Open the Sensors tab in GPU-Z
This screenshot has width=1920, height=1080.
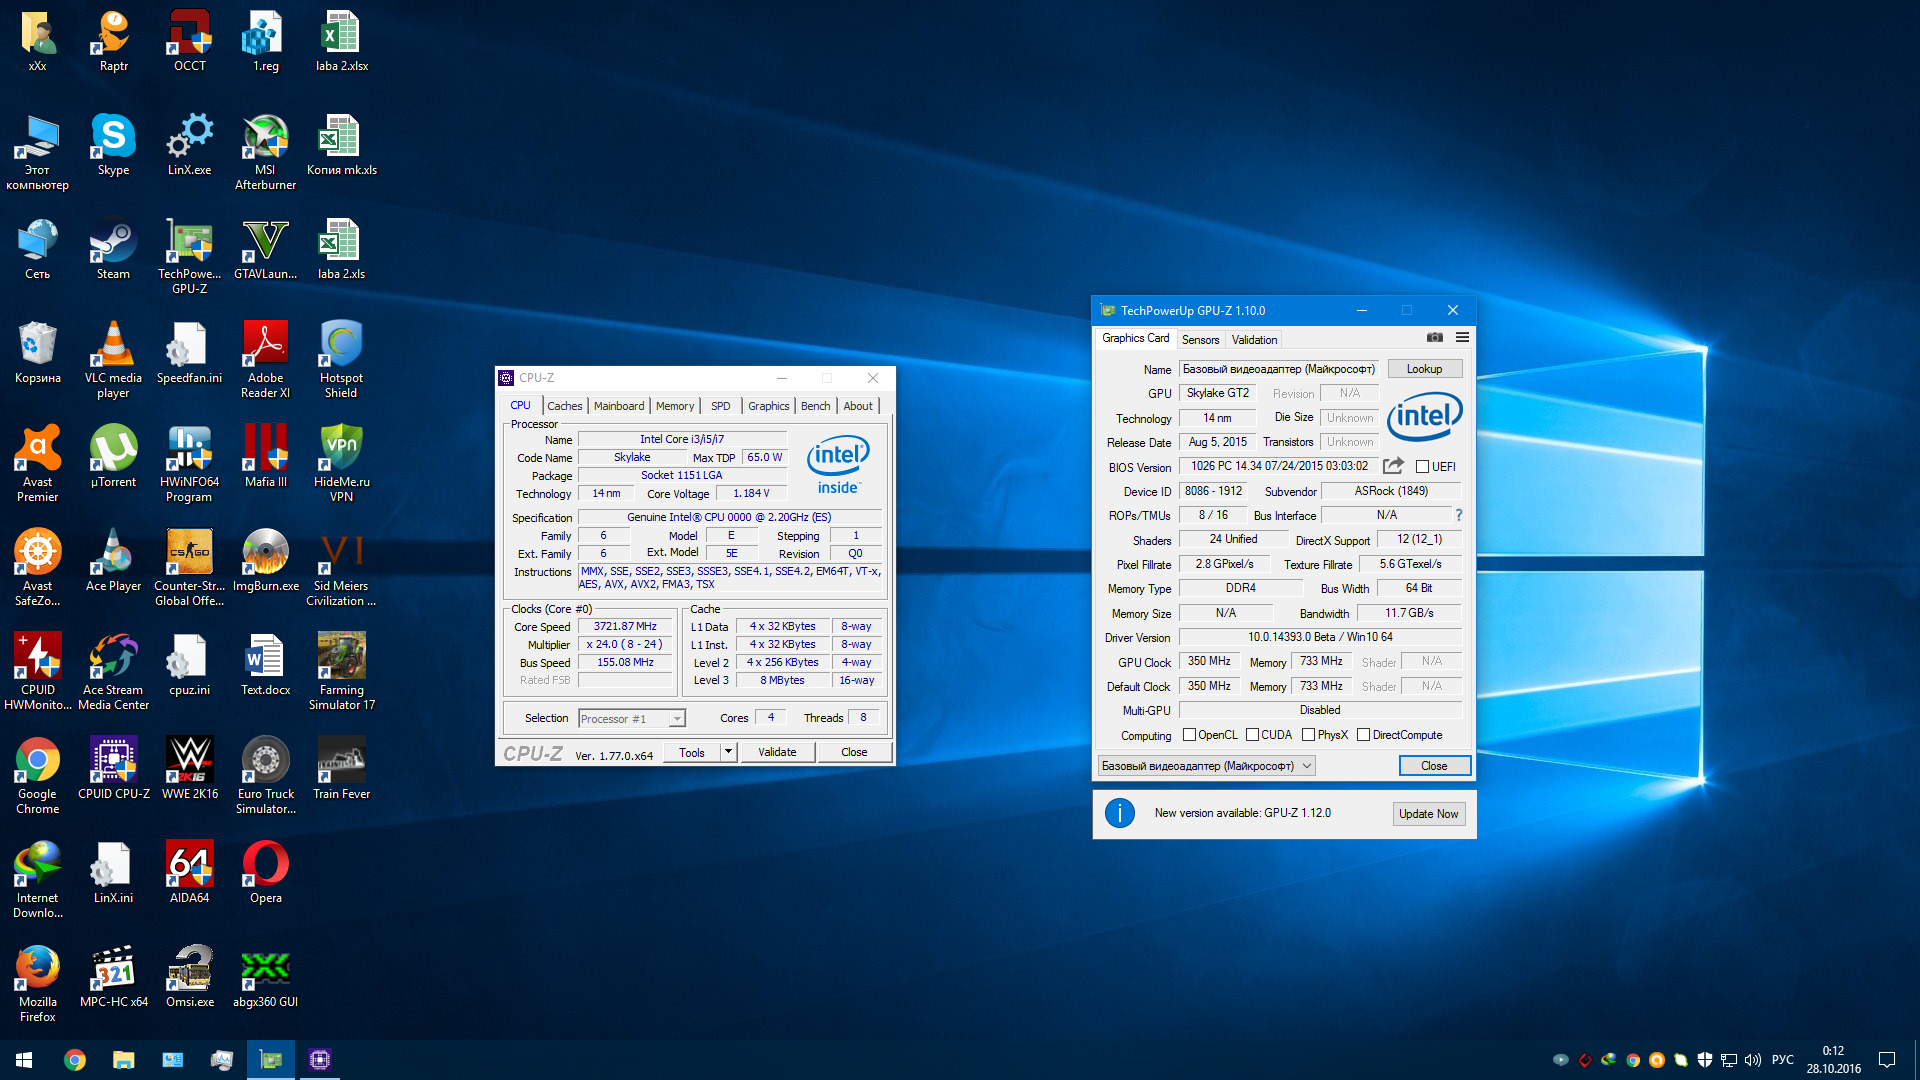pos(1200,340)
